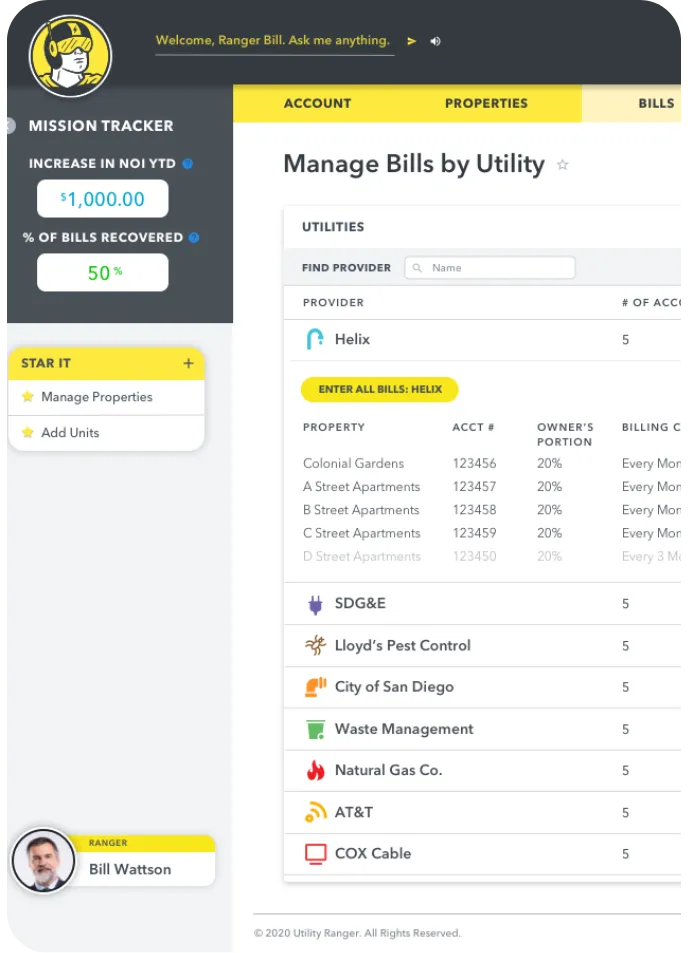Select C Street Apartments property
The image size is (688, 953).
click(x=362, y=533)
